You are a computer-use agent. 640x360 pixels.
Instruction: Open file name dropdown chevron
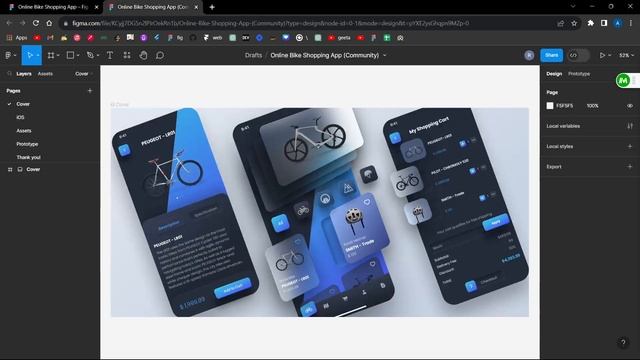click(x=384, y=56)
